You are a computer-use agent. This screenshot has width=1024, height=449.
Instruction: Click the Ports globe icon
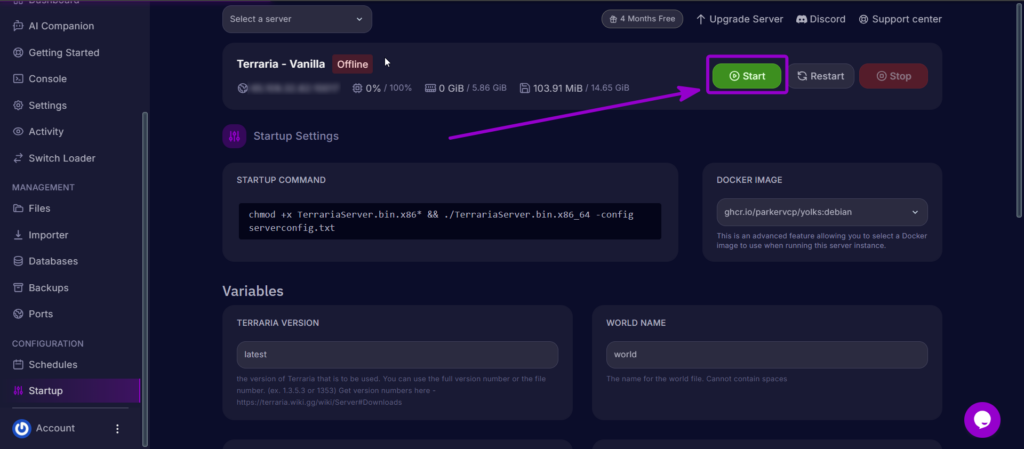click(x=18, y=314)
